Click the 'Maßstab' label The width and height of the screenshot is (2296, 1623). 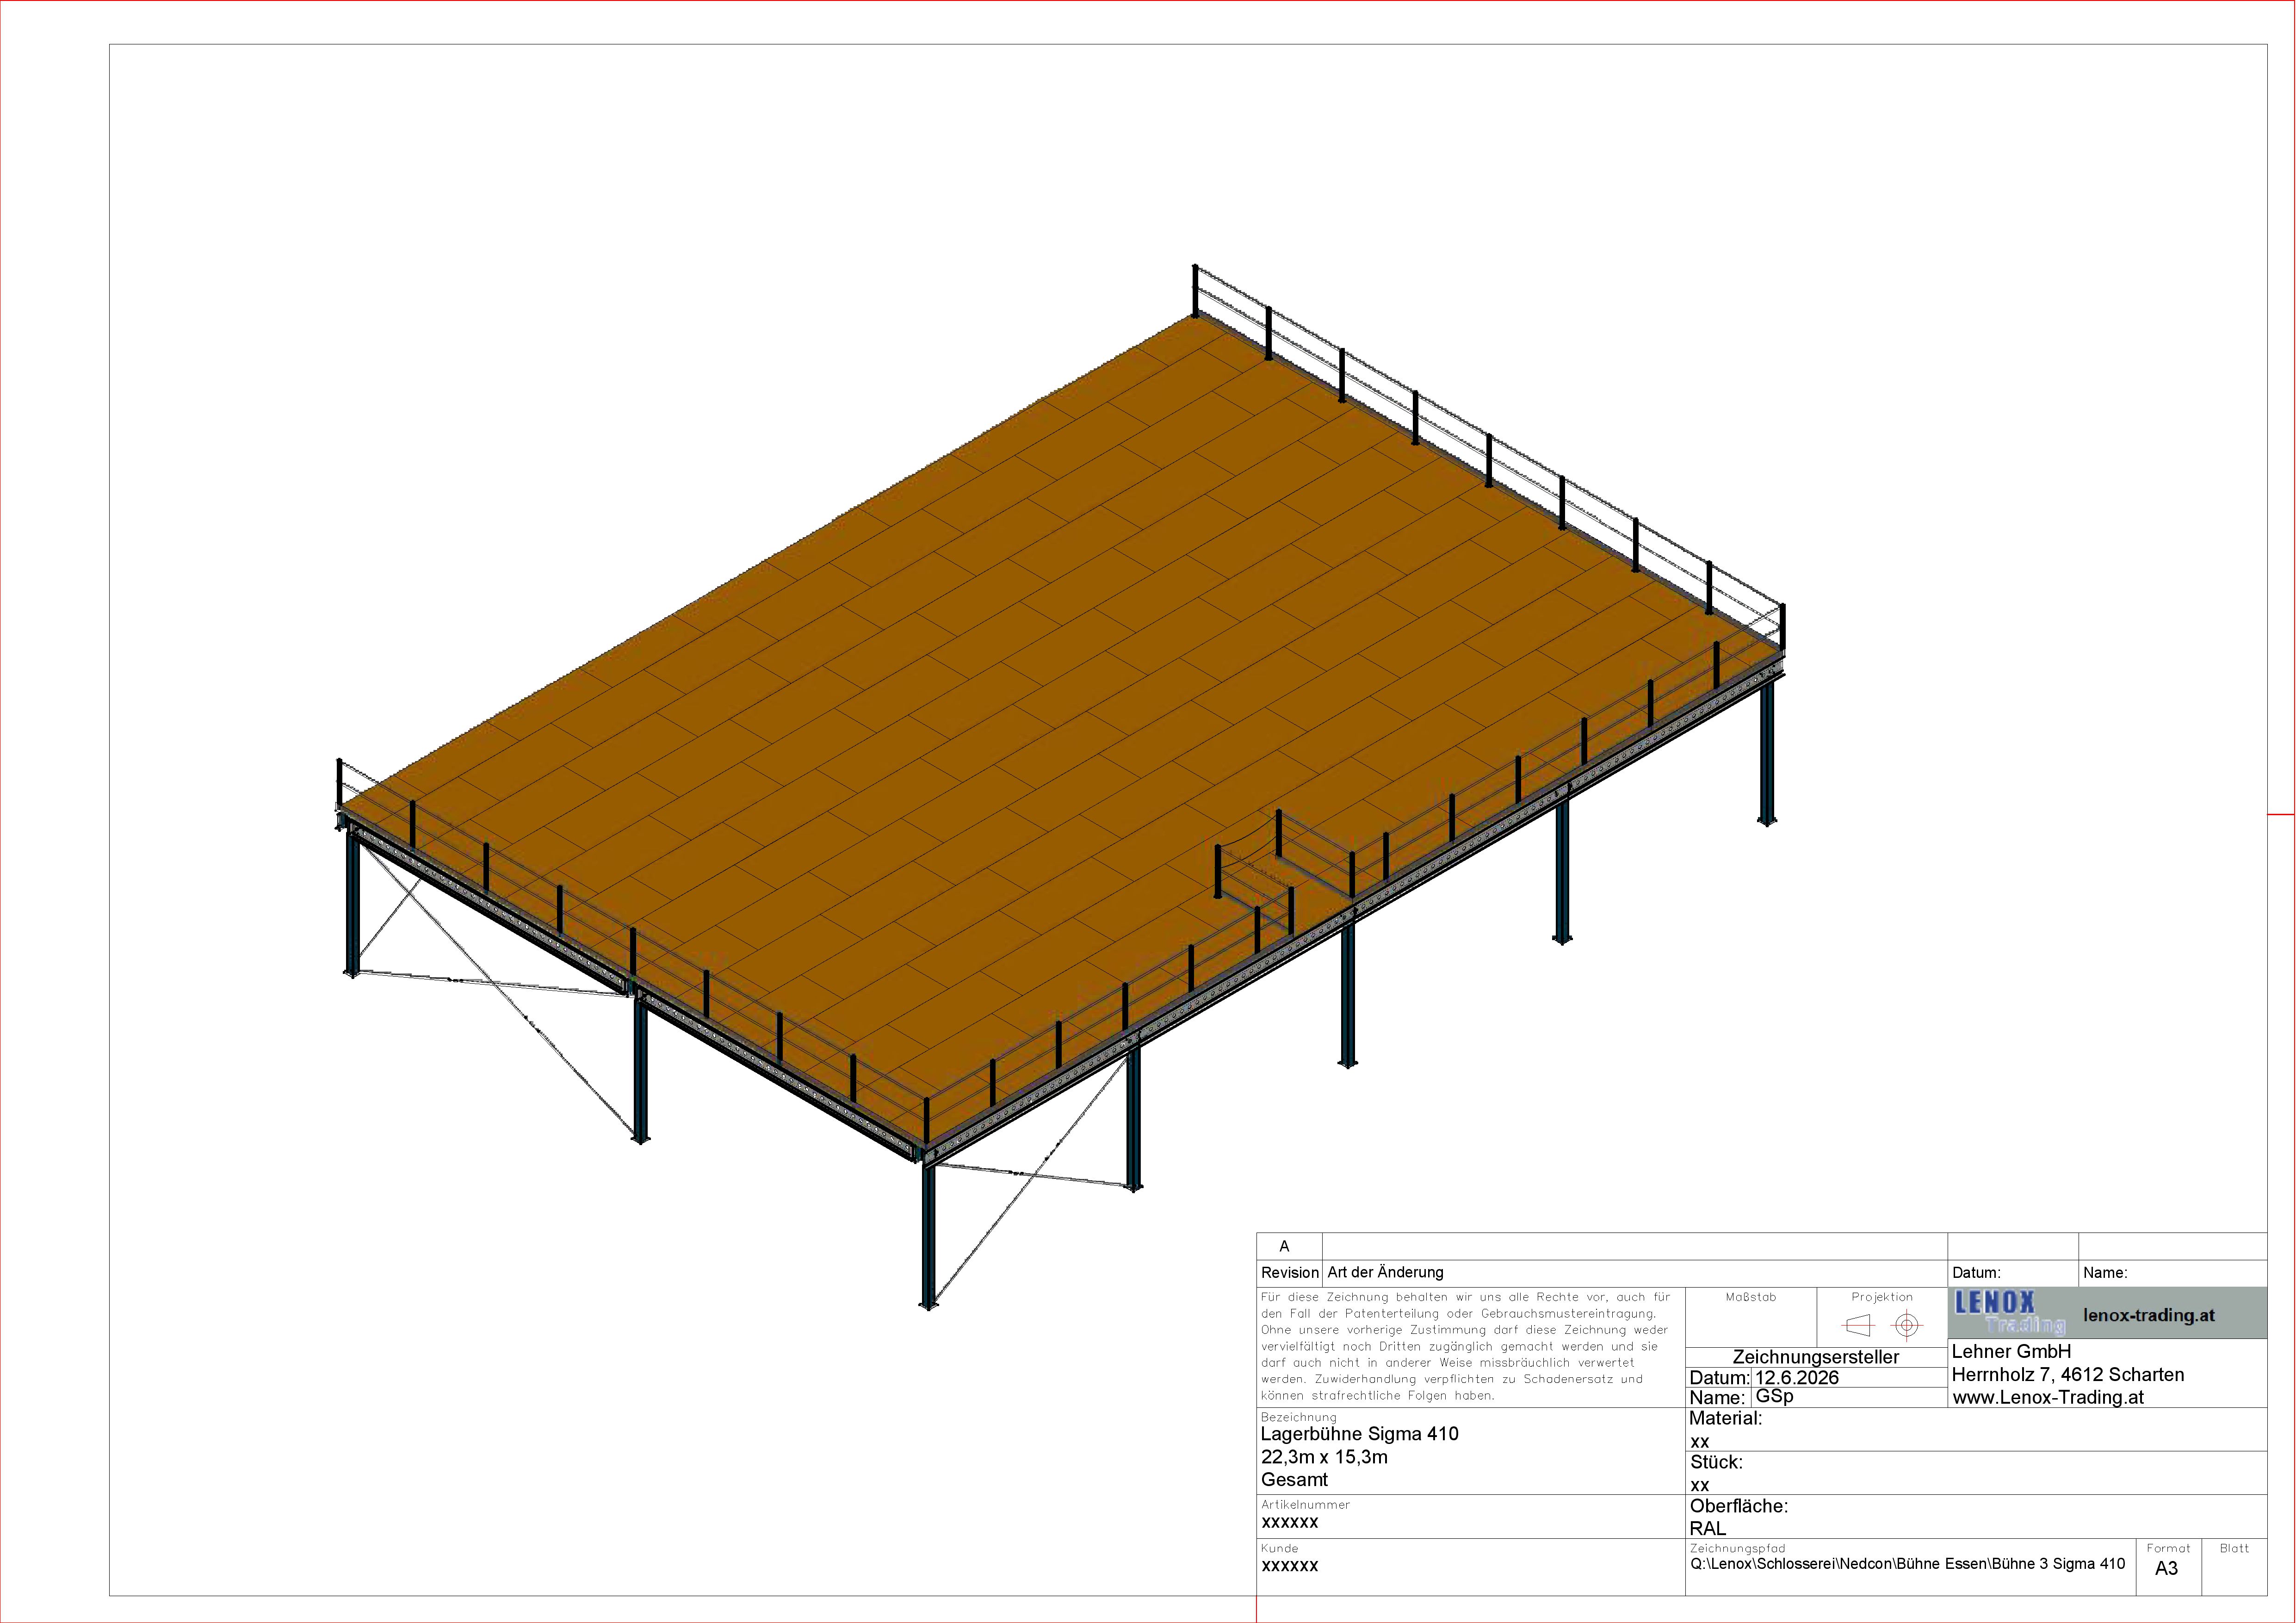tap(1751, 1297)
